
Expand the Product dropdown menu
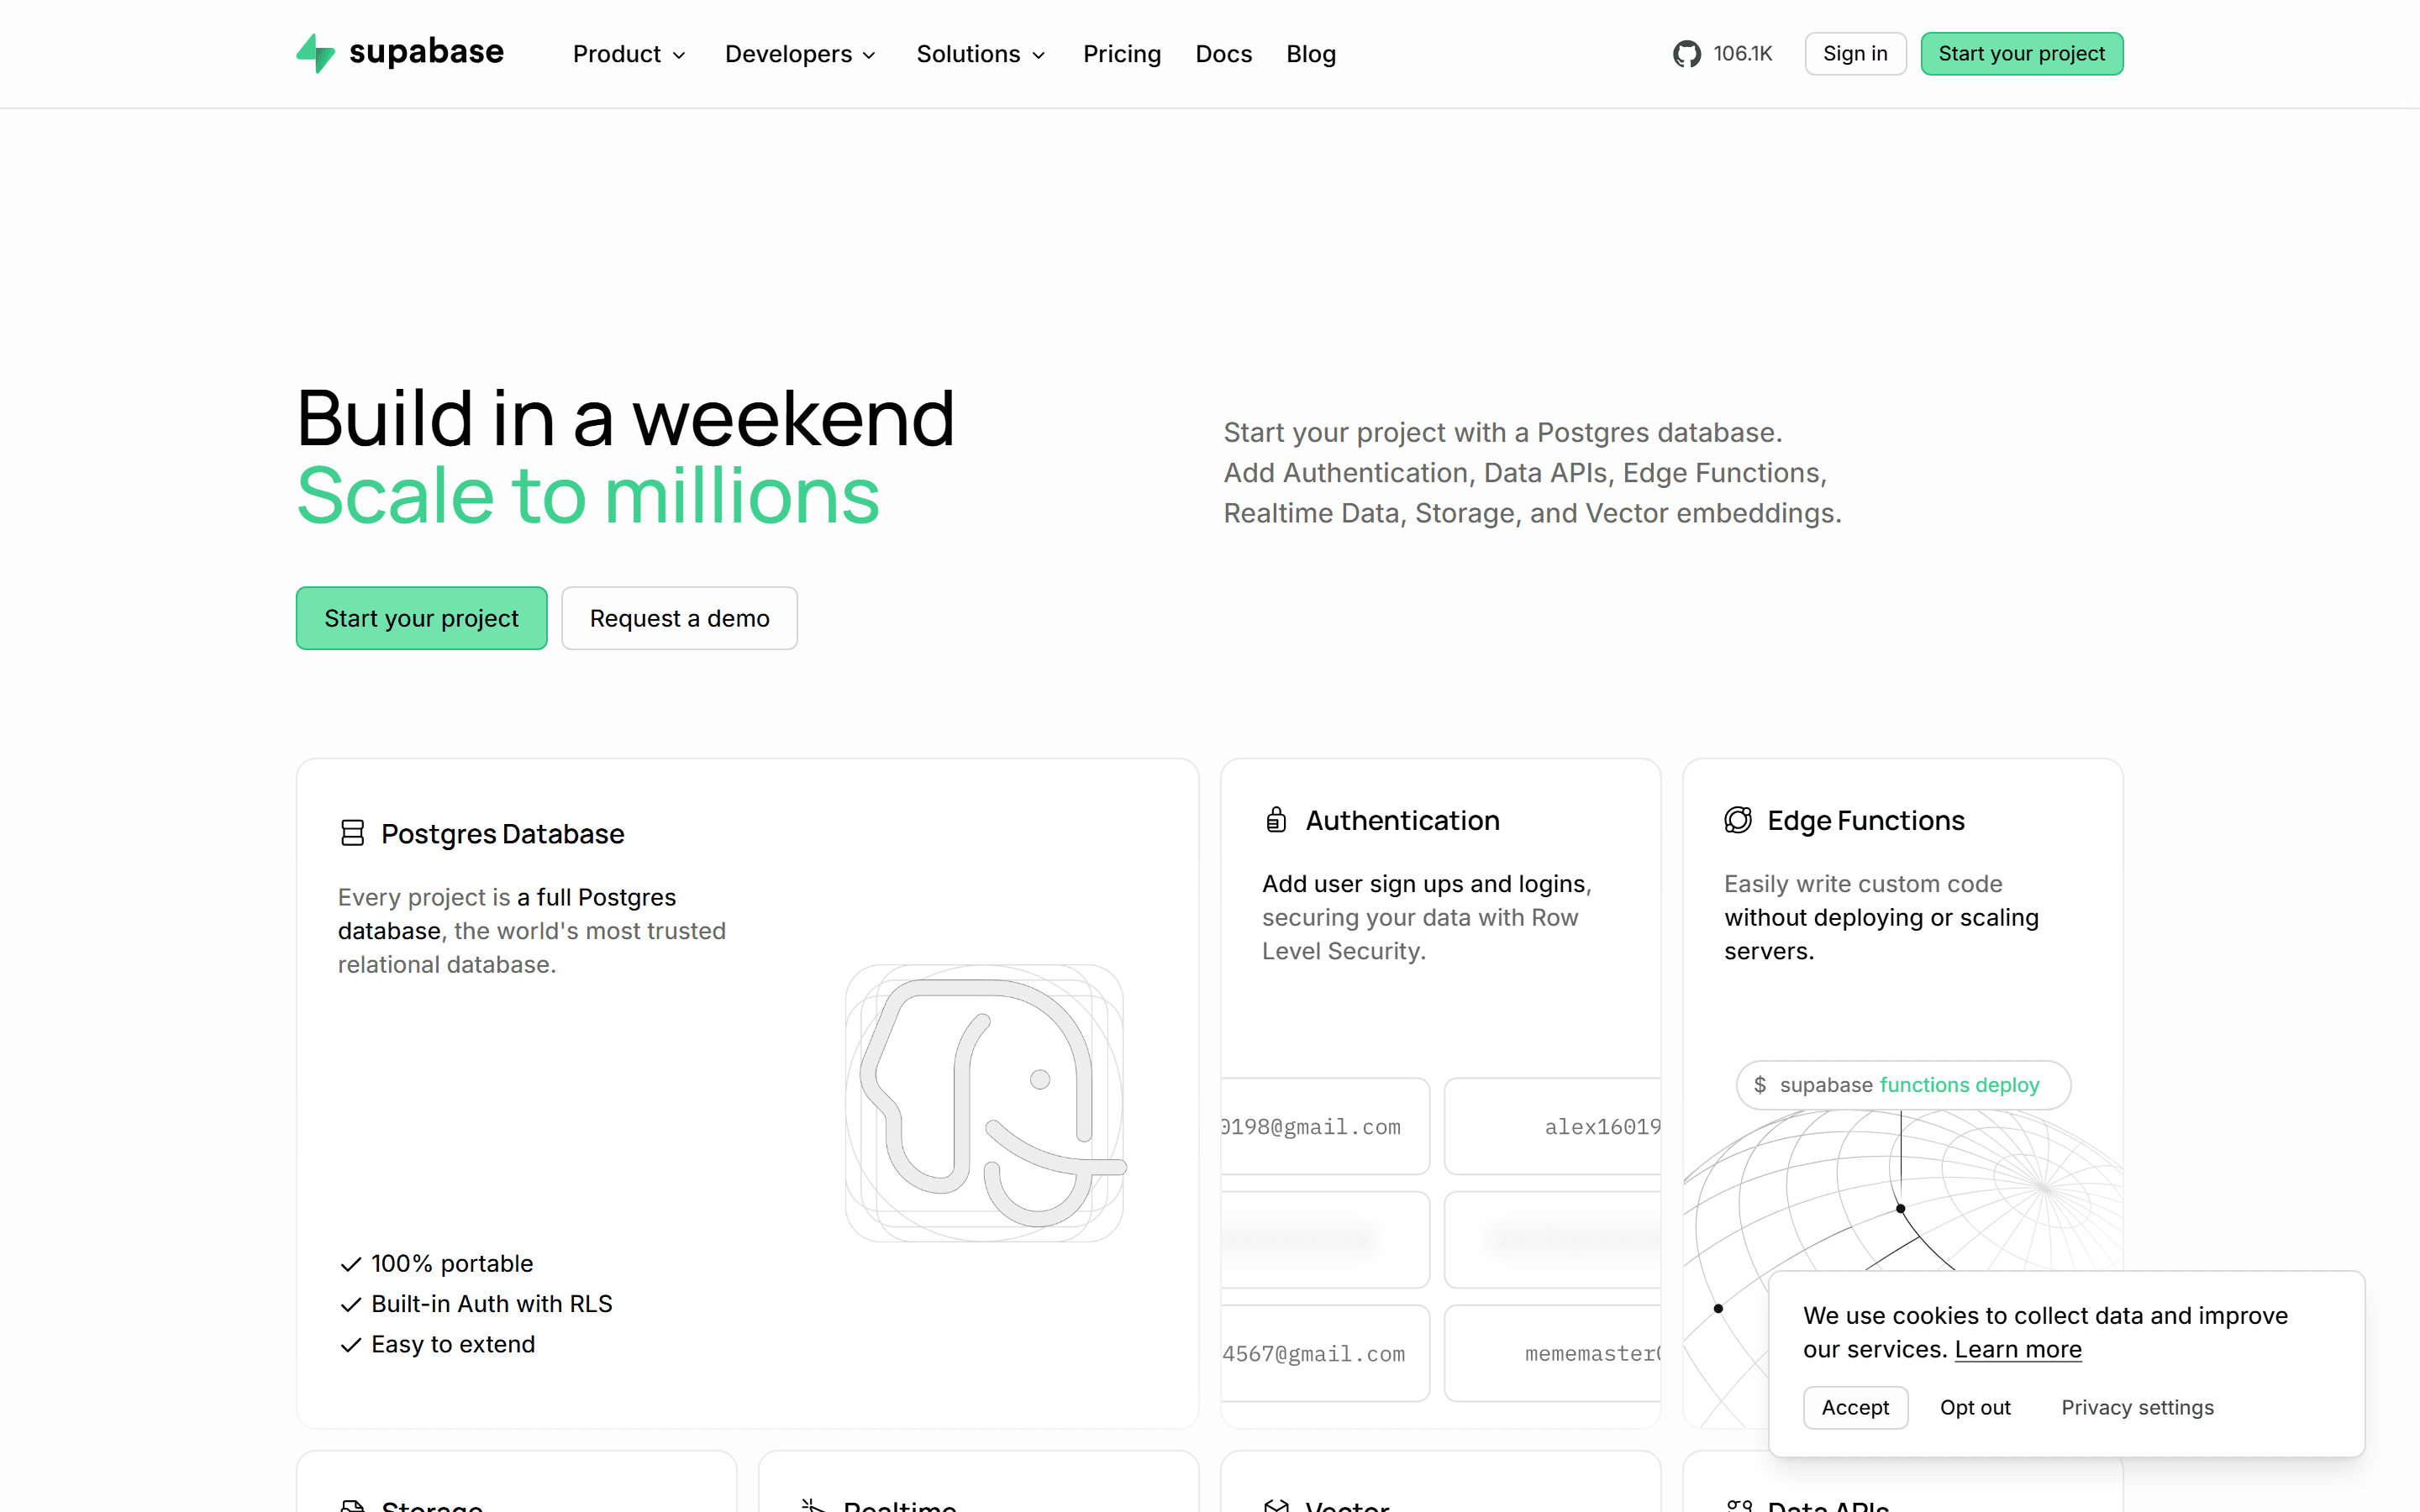tap(629, 54)
